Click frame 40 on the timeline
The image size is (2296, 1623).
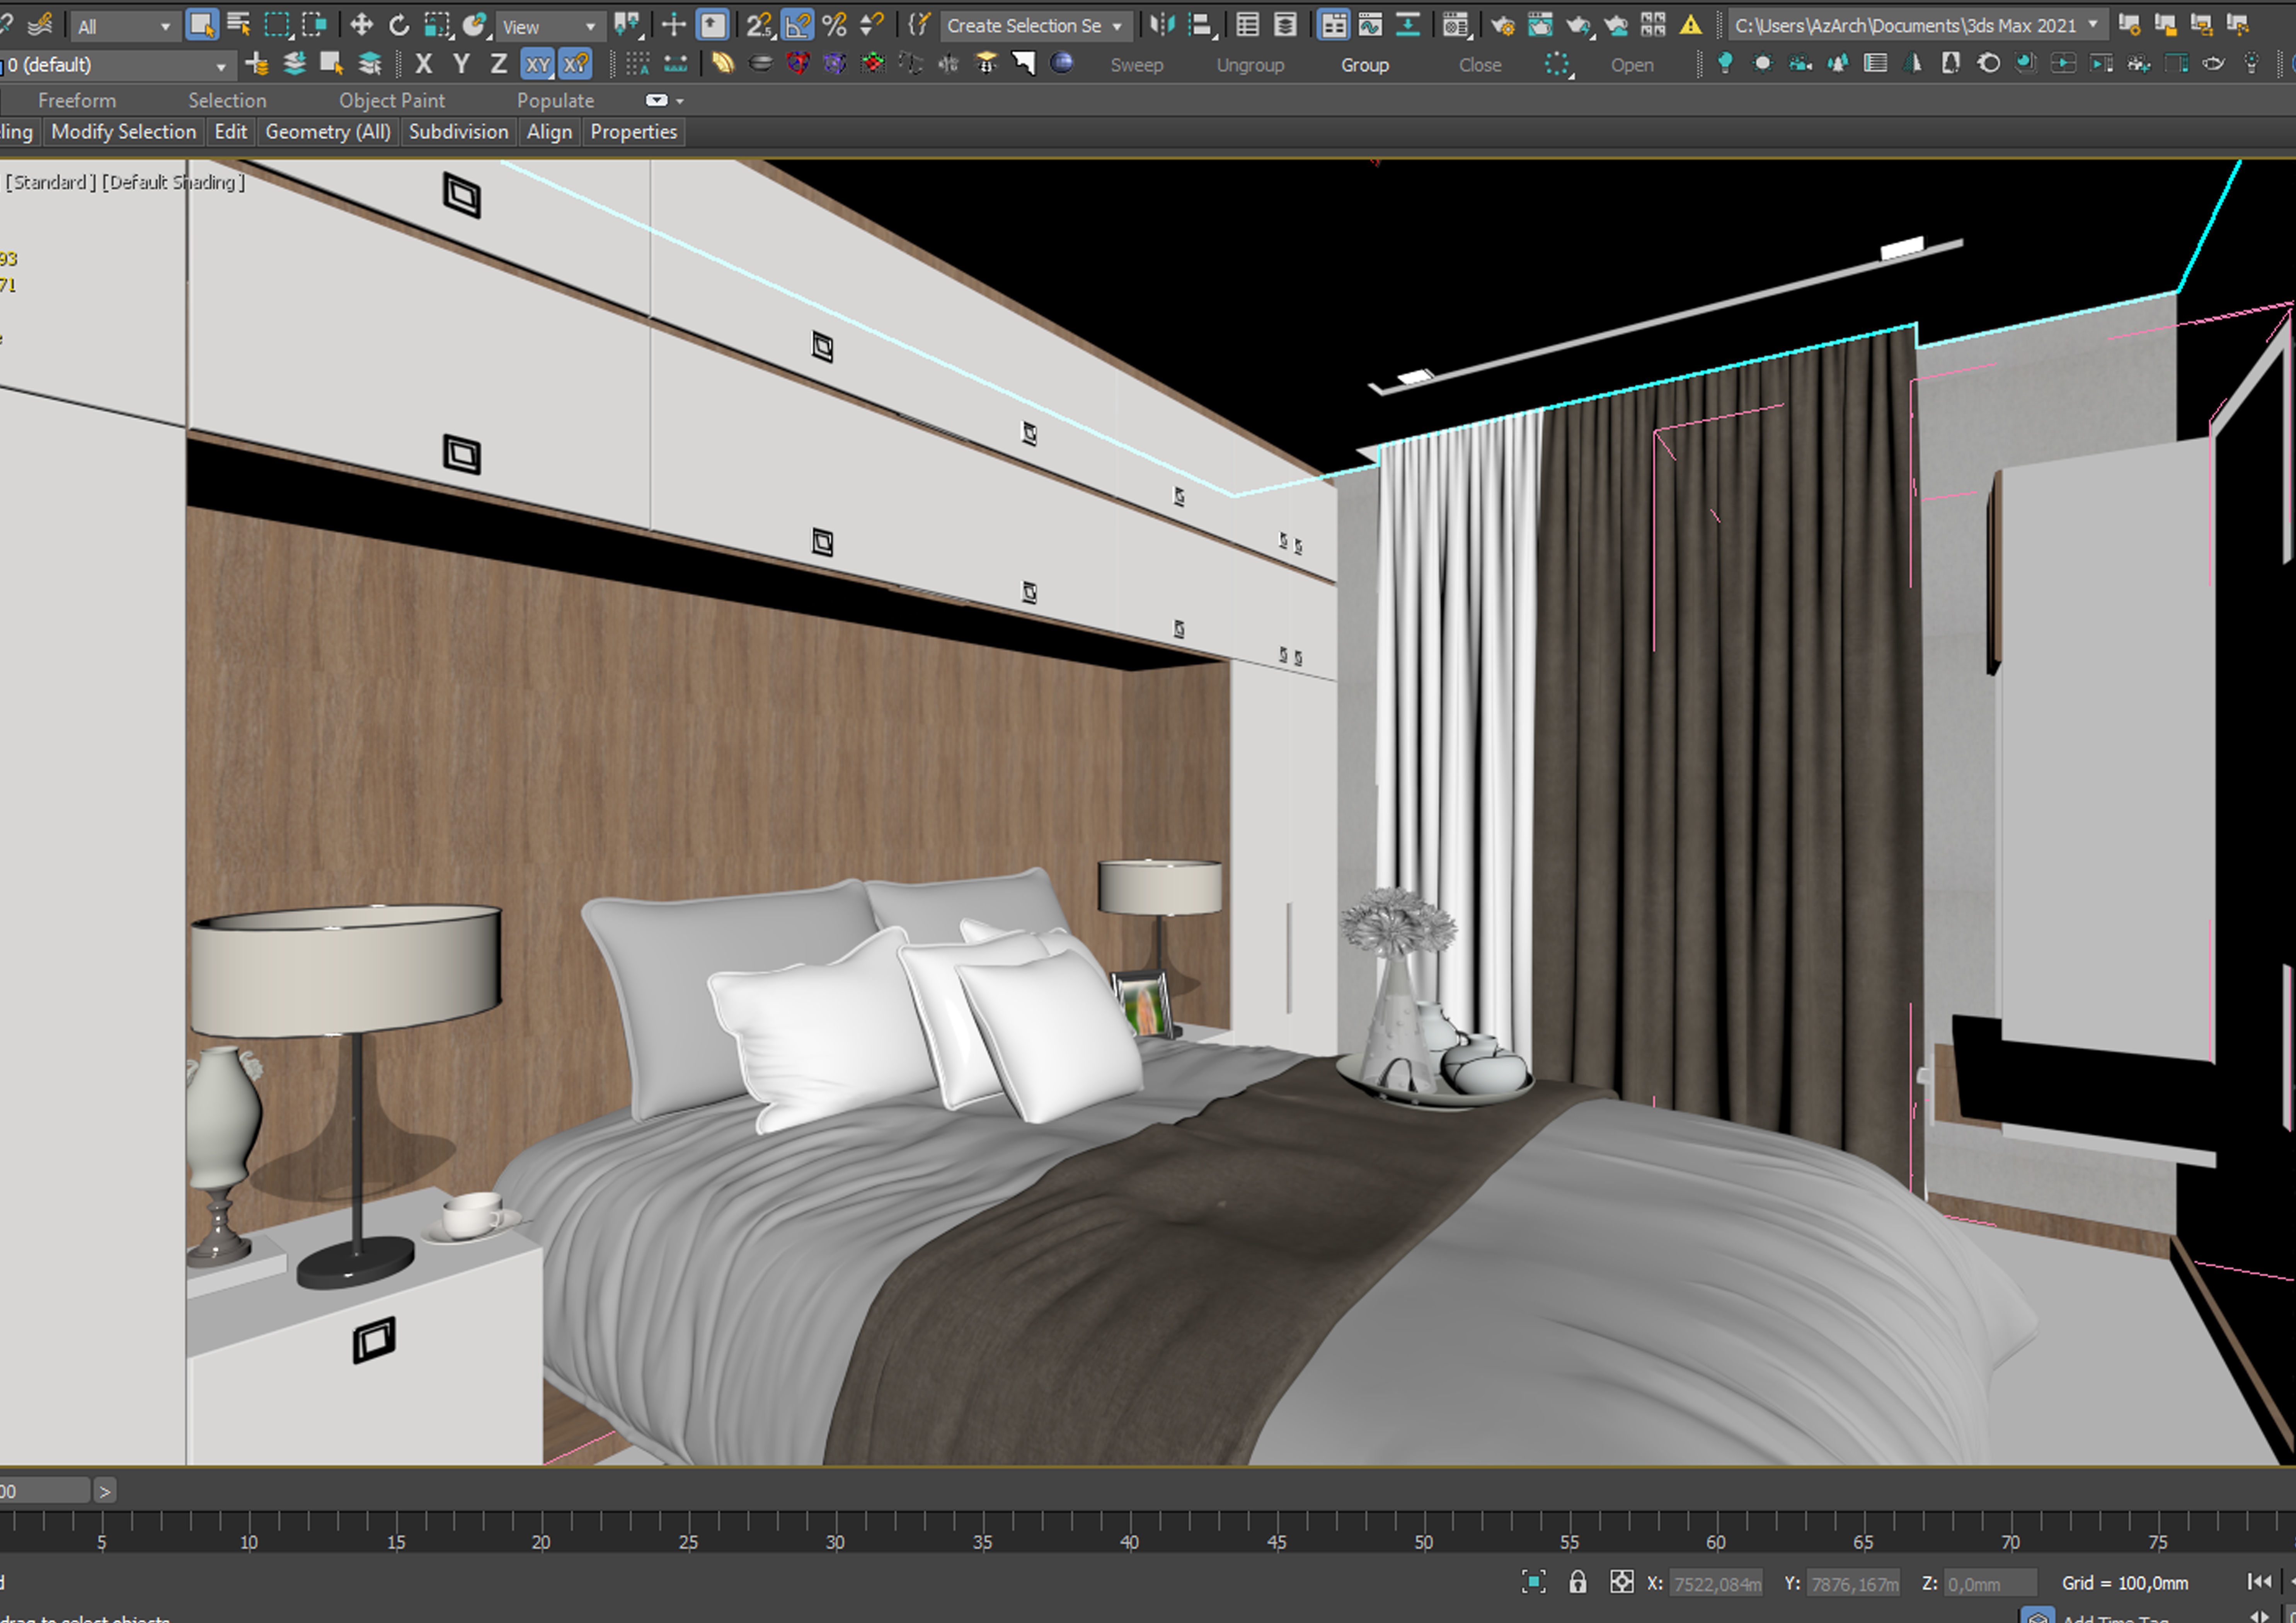[1129, 1541]
